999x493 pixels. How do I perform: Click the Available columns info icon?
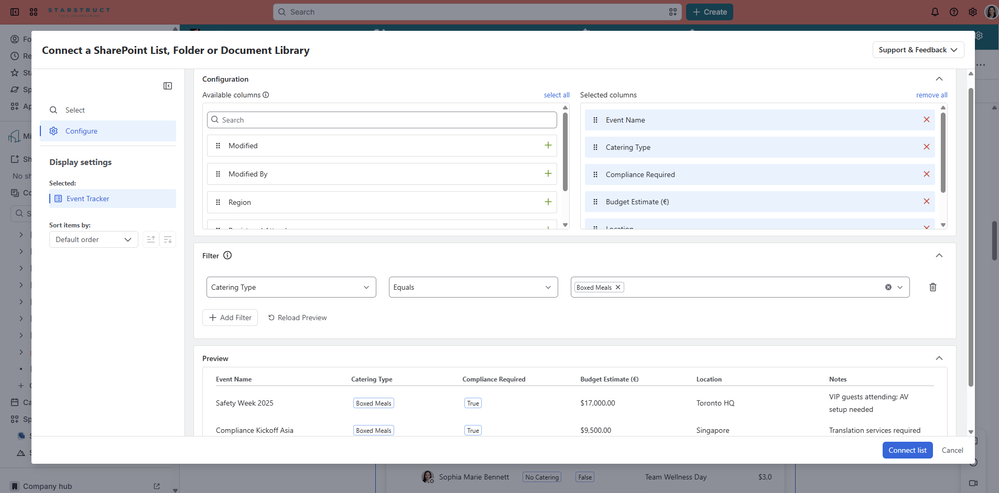coord(266,95)
